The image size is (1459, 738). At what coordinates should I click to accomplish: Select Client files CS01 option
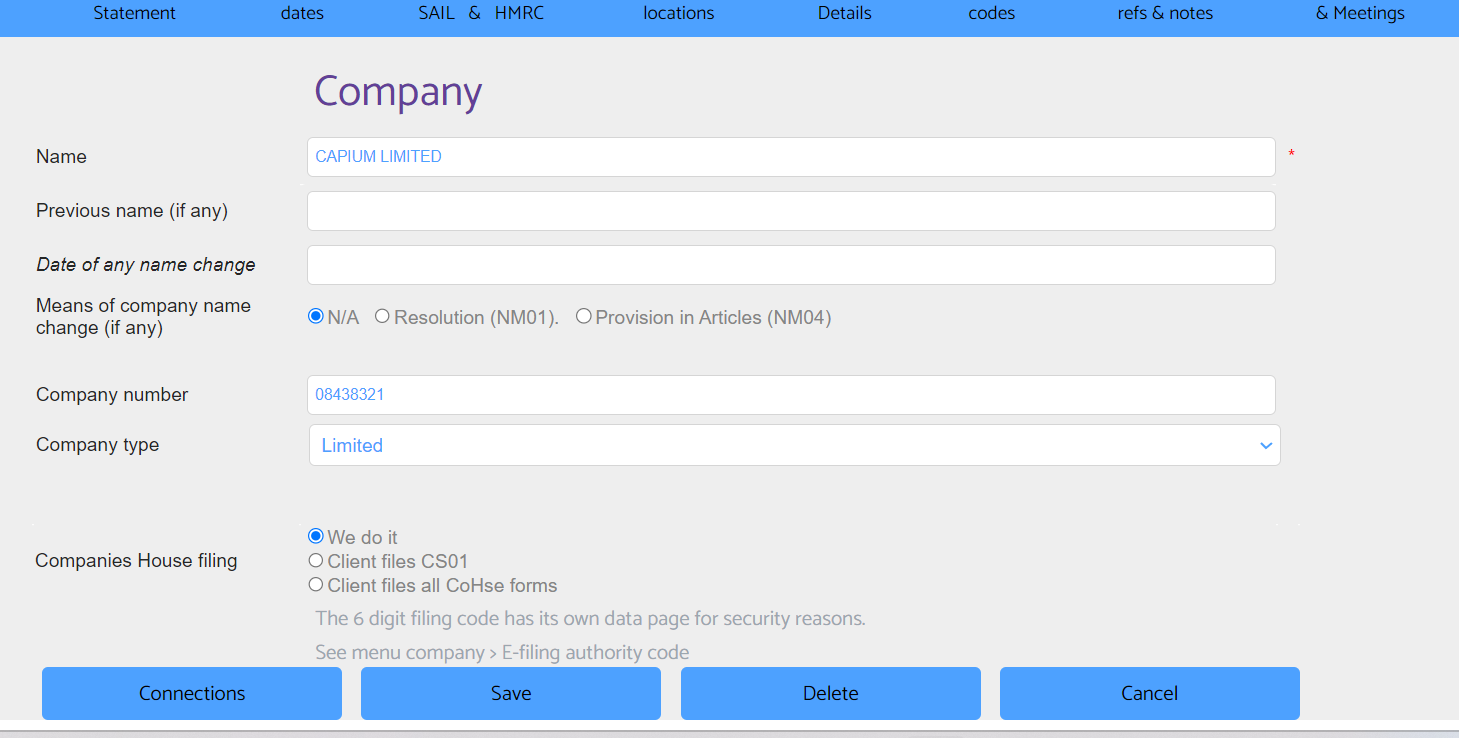tap(316, 561)
